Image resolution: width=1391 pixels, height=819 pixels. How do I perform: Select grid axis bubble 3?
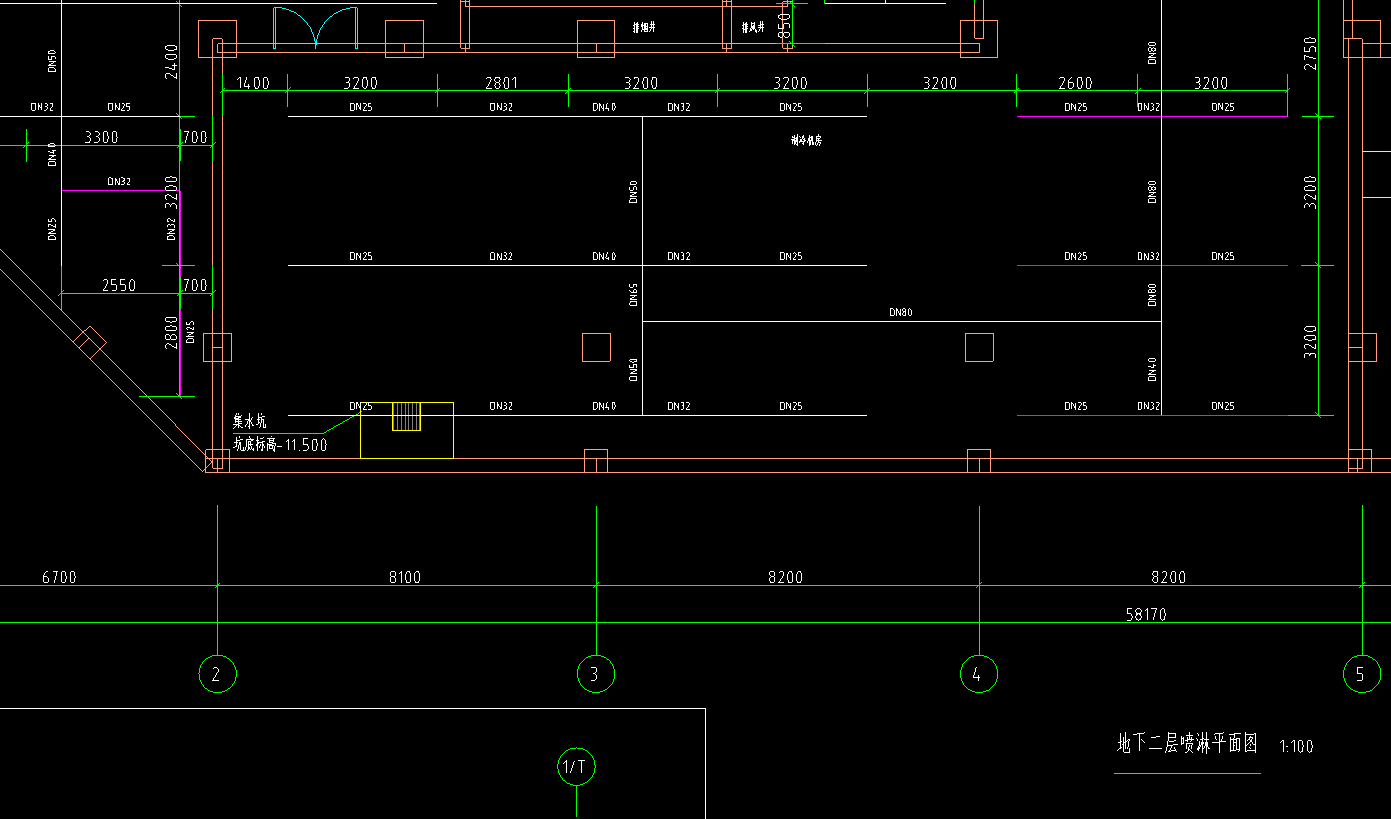pos(595,674)
